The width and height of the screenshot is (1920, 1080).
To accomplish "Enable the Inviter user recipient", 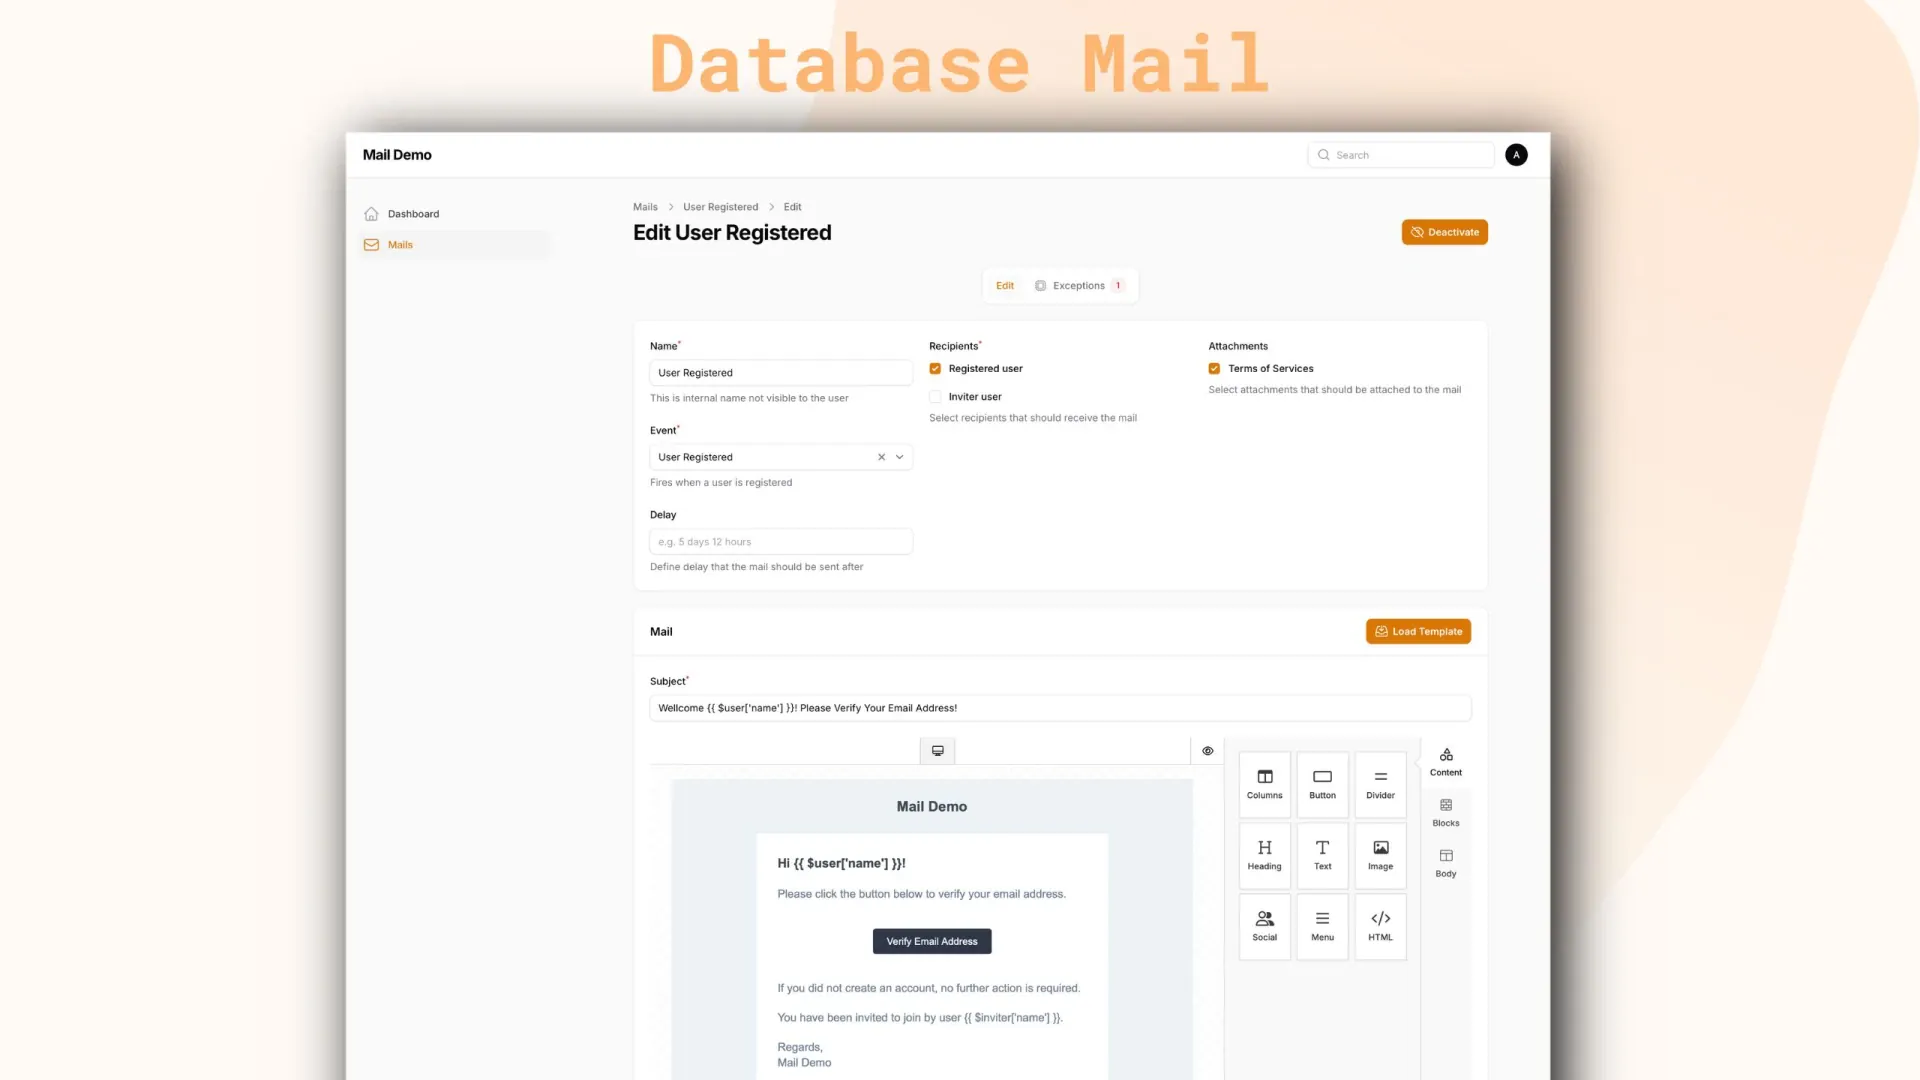I will [x=935, y=396].
